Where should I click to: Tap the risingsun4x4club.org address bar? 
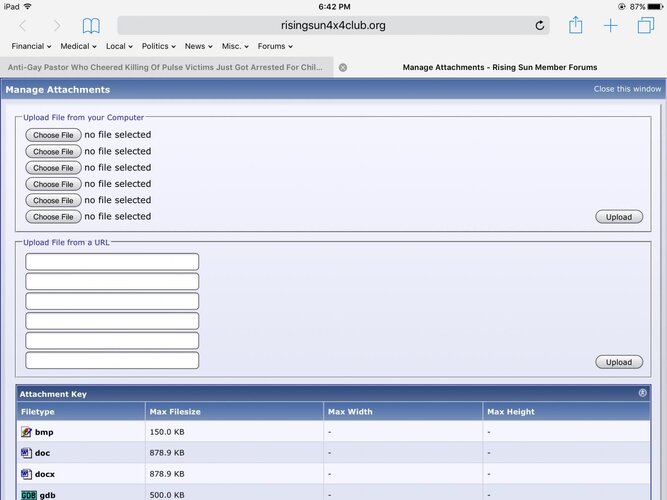[333, 26]
